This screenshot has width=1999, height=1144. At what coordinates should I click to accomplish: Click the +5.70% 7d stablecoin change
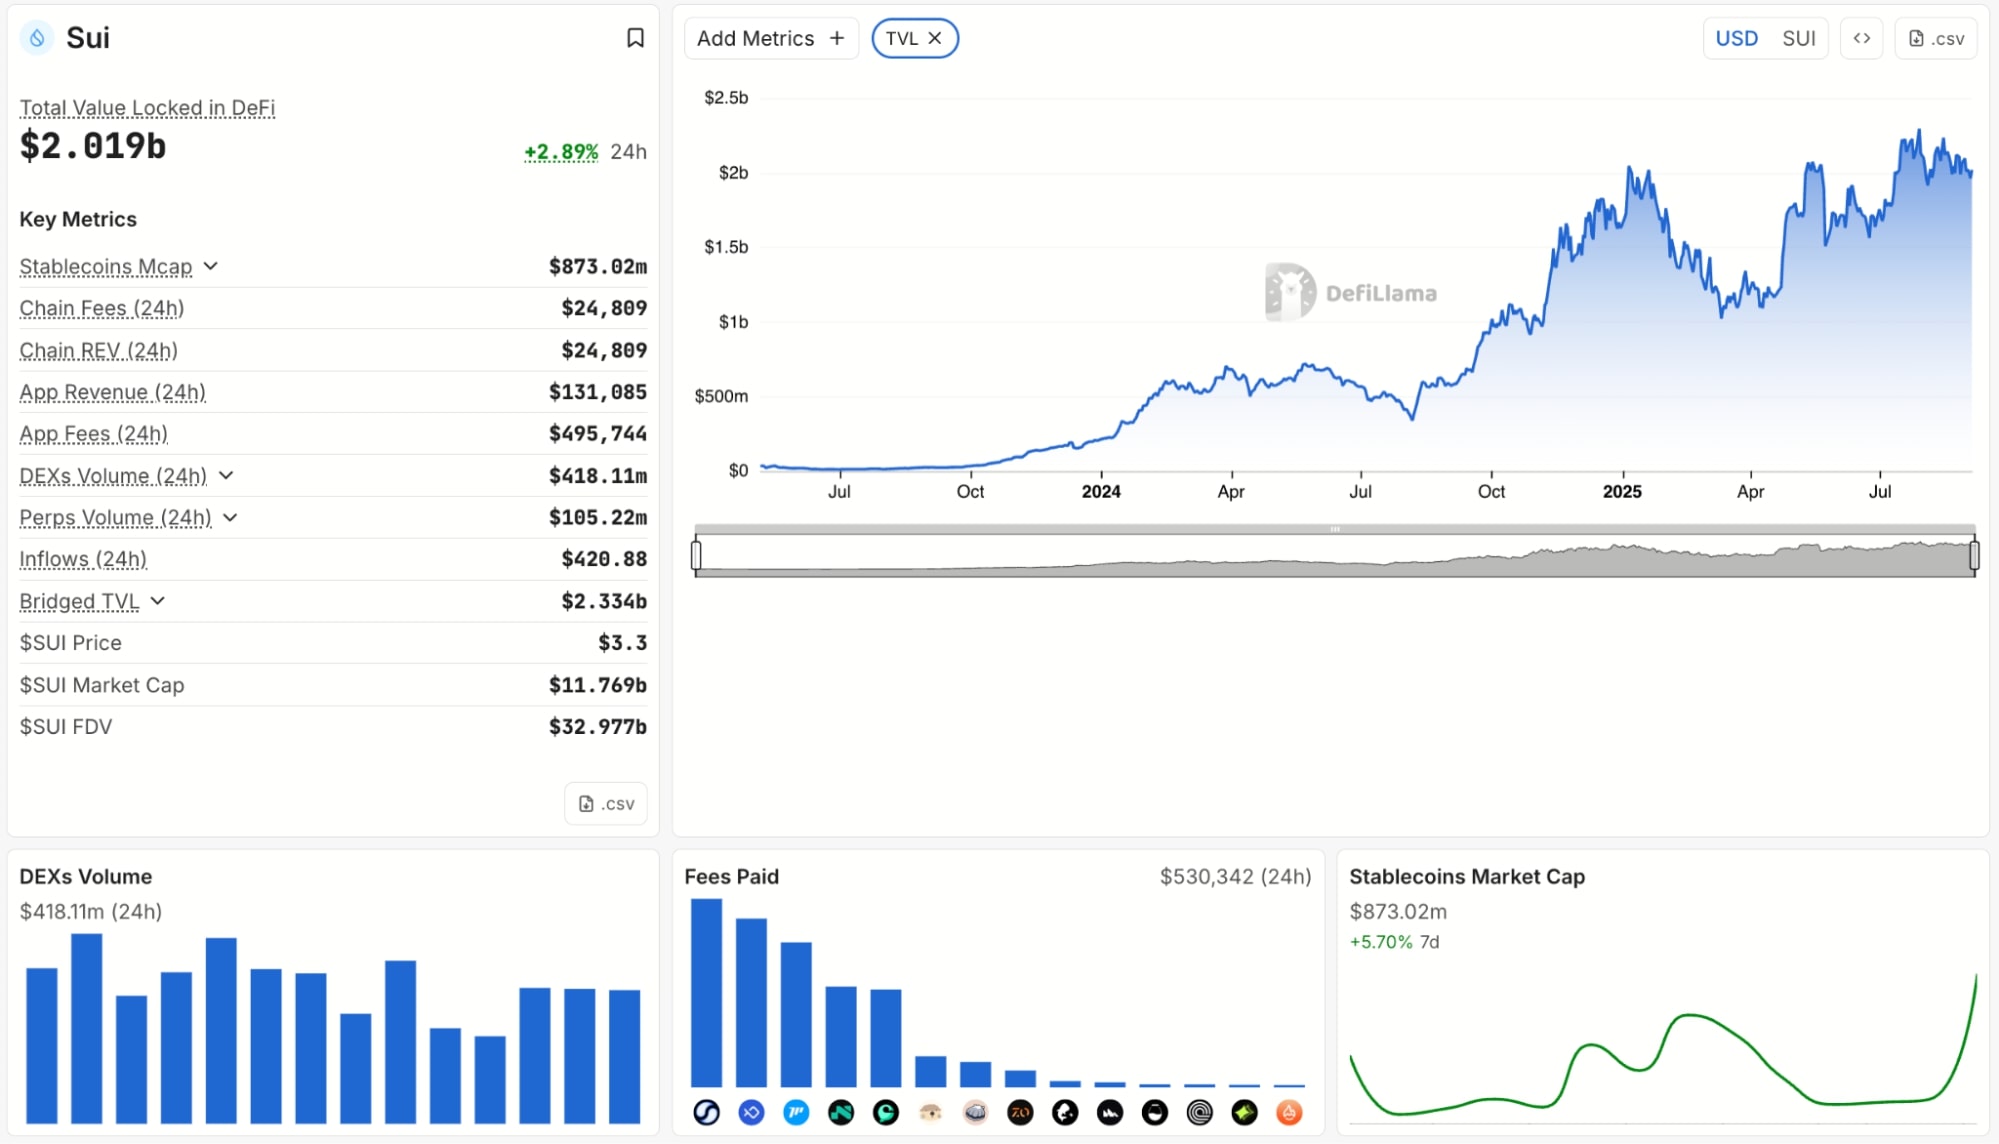coord(1394,942)
